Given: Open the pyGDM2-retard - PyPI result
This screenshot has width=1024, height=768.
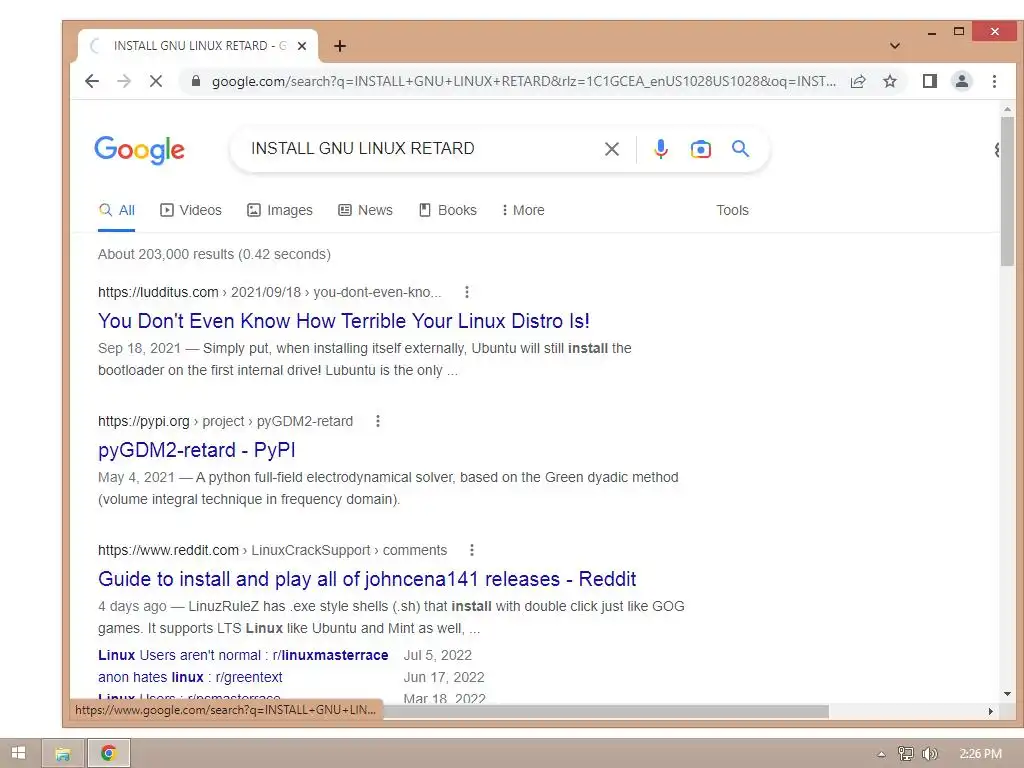Looking at the screenshot, I should [x=197, y=450].
